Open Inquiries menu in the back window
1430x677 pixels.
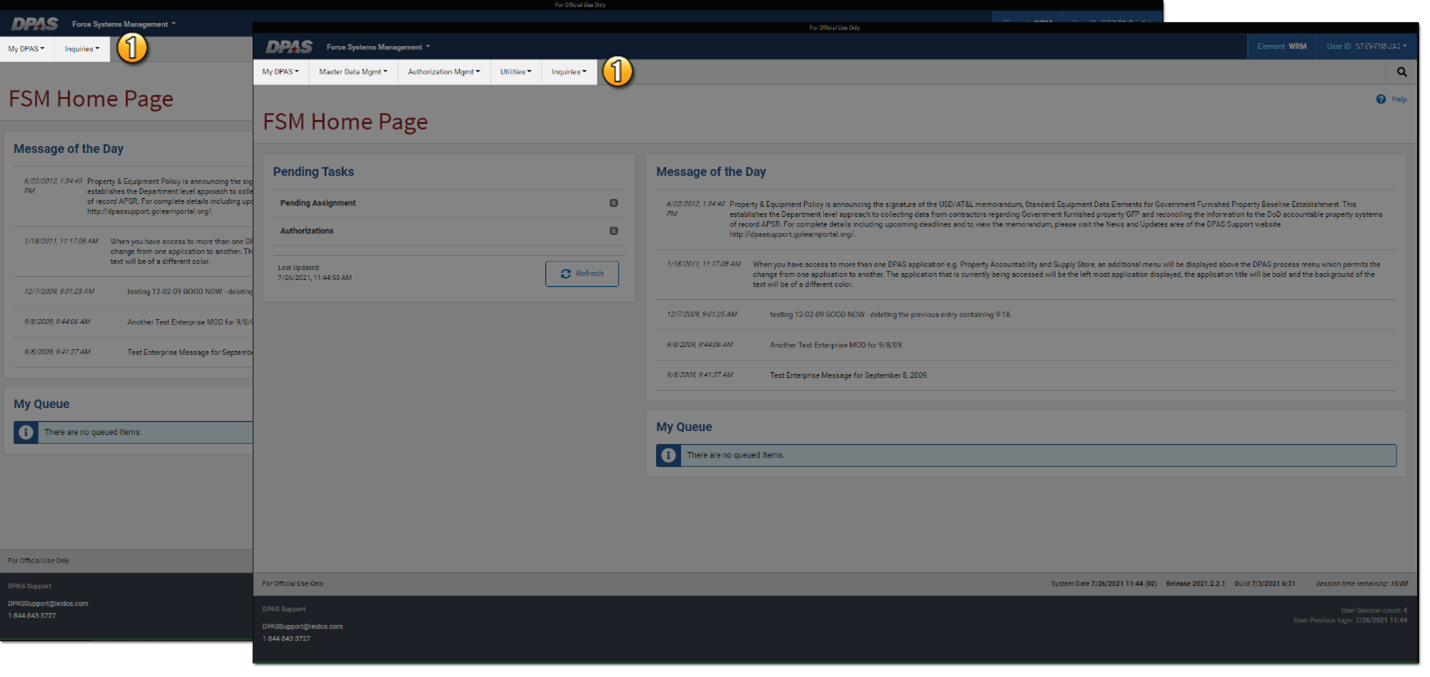tap(82, 49)
